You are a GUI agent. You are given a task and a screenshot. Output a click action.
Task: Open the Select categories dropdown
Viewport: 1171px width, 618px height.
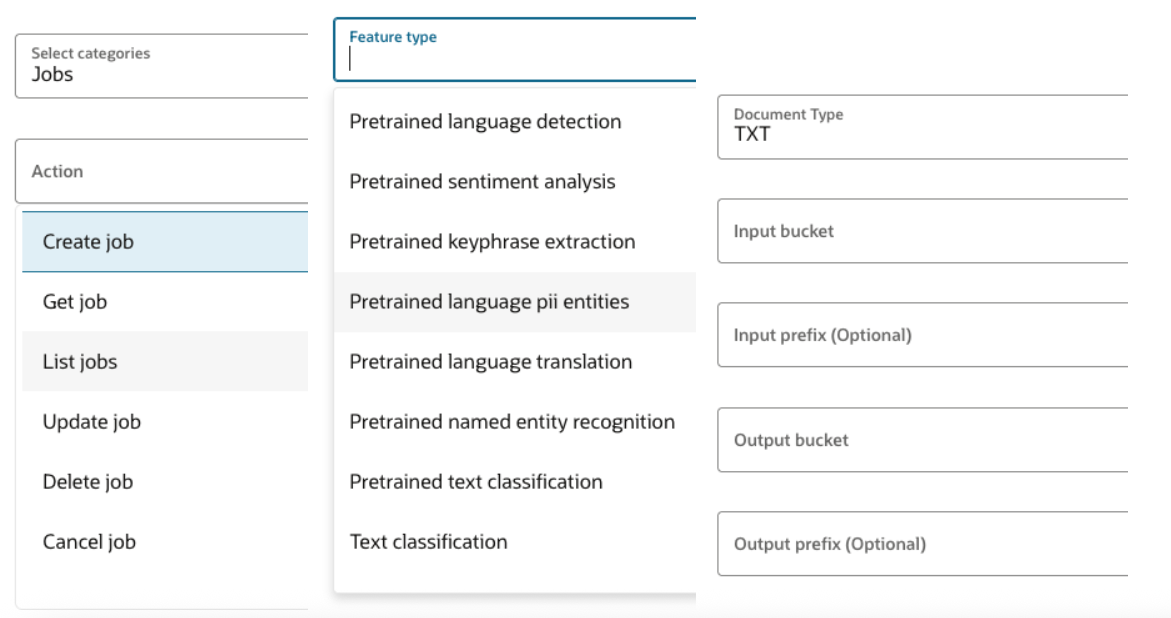tap(162, 66)
